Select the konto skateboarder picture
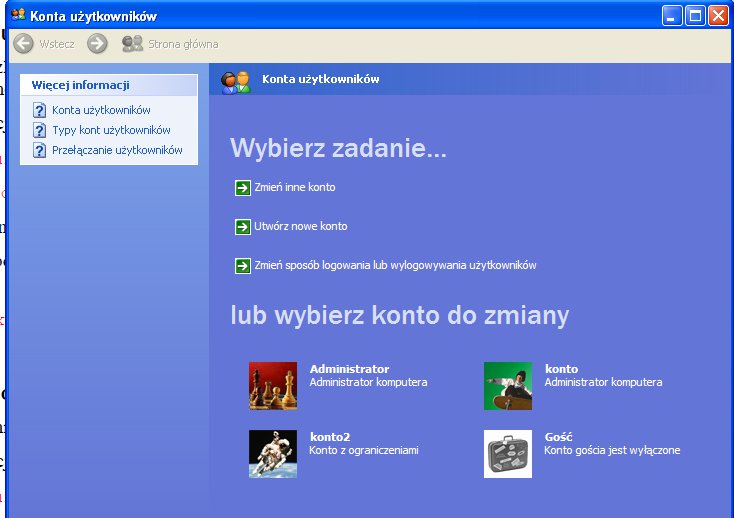 tap(508, 386)
